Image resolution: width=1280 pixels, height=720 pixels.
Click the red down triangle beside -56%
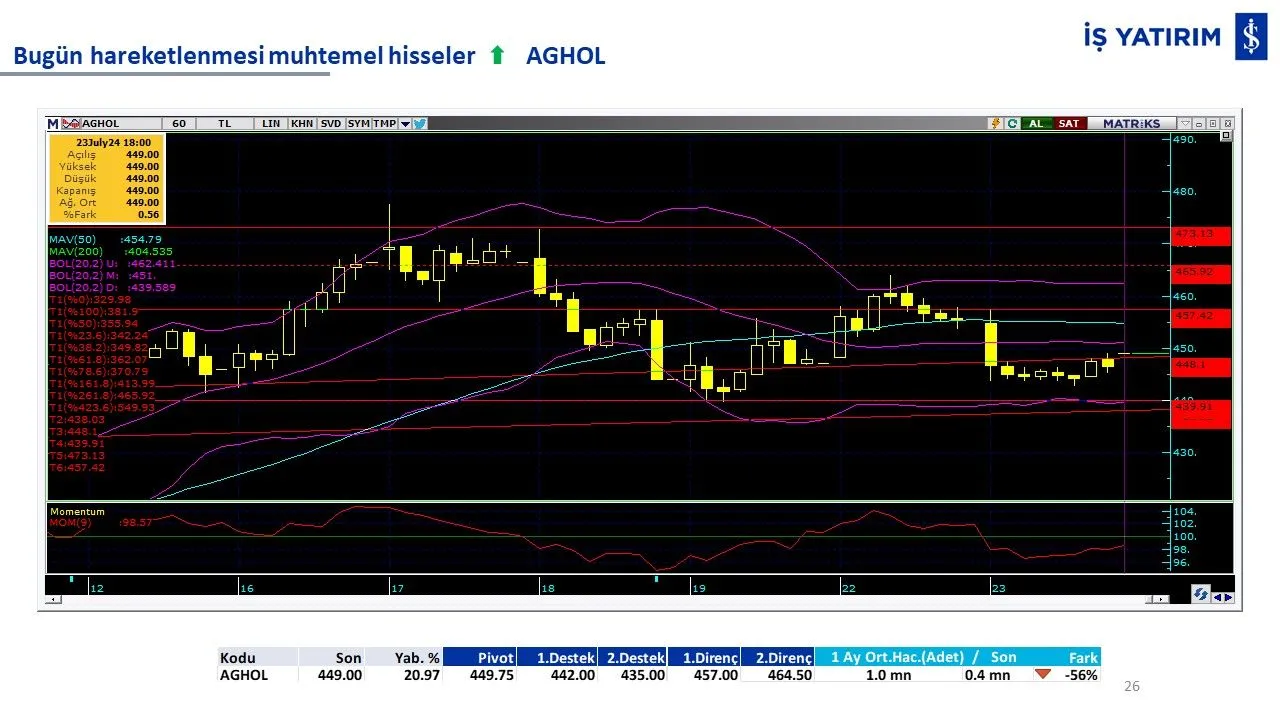(x=1042, y=674)
